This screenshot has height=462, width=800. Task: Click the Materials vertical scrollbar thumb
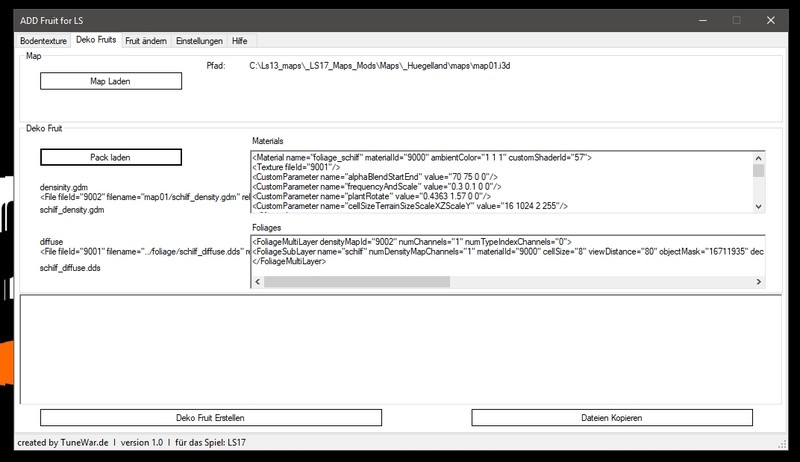tap(759, 171)
